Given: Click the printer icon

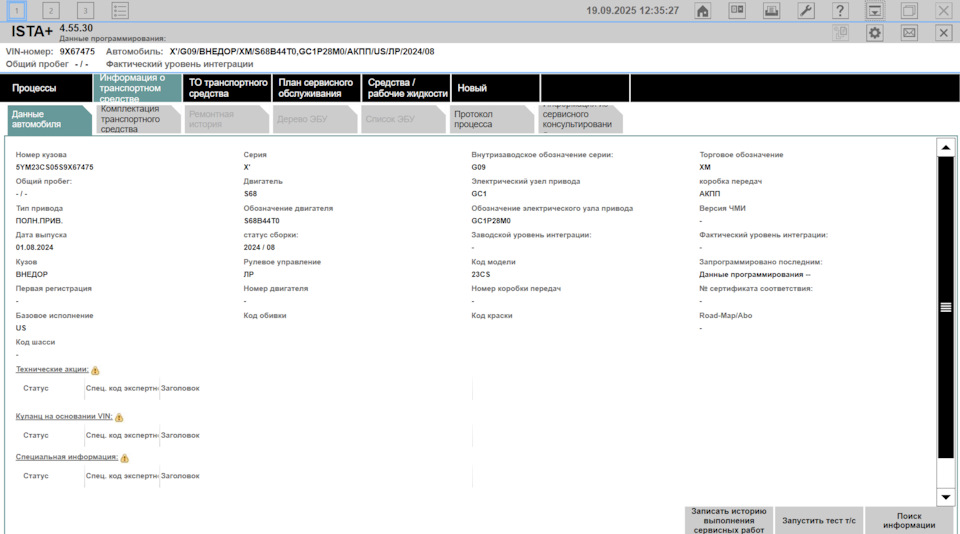Looking at the screenshot, I should (x=771, y=10).
